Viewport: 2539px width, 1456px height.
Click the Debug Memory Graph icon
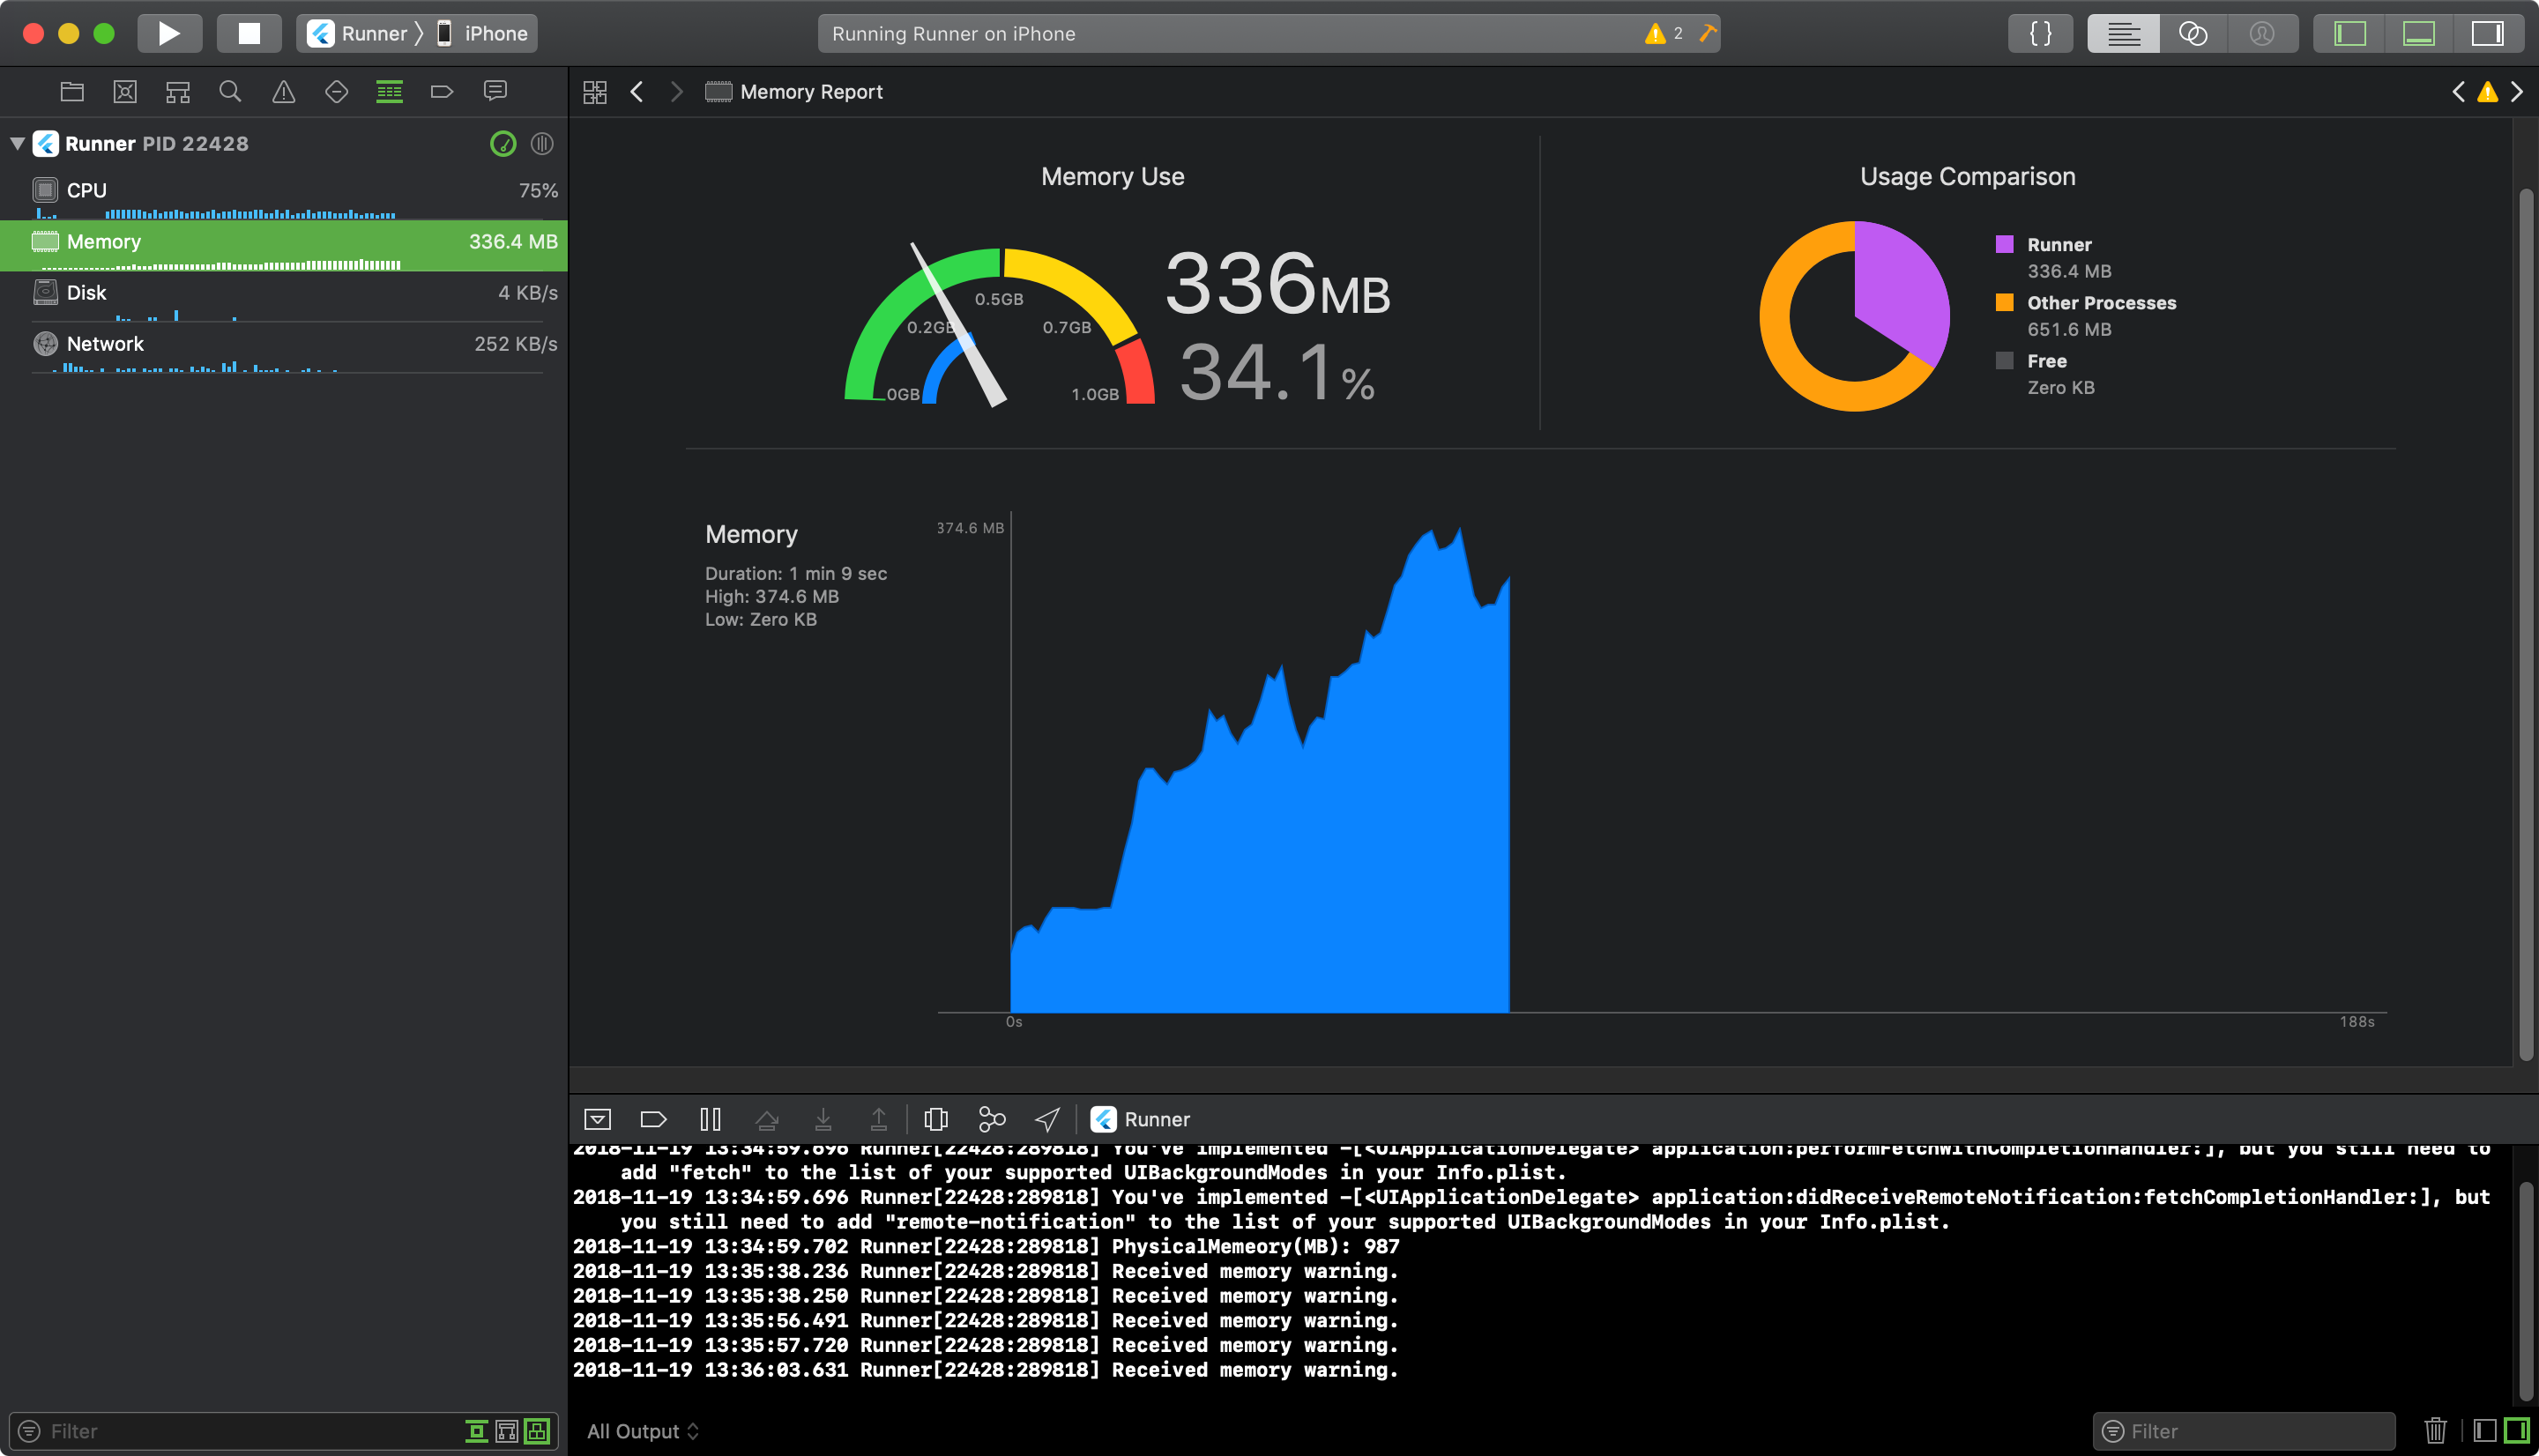pos(991,1119)
